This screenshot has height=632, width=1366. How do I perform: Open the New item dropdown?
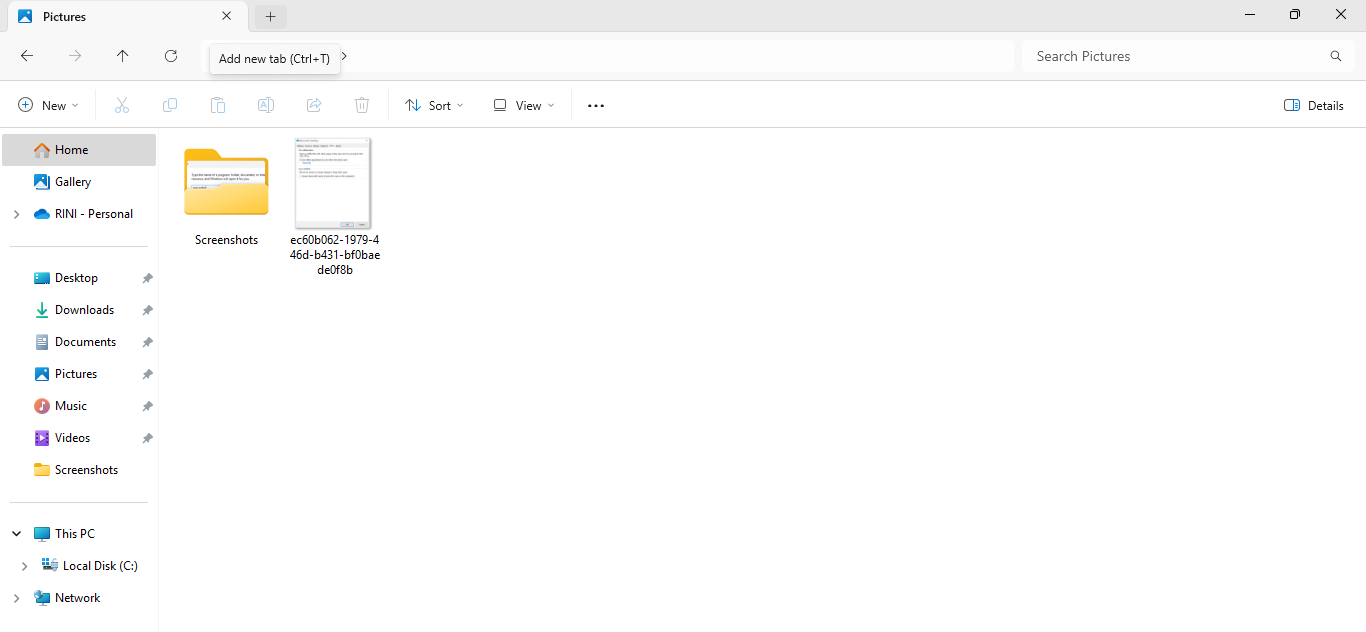tap(48, 105)
